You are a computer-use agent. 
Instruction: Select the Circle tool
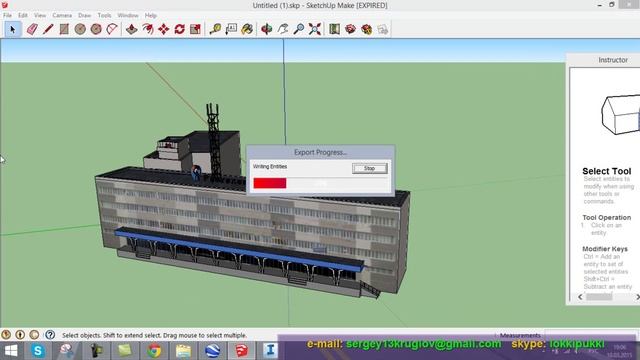pyautogui.click(x=80, y=29)
